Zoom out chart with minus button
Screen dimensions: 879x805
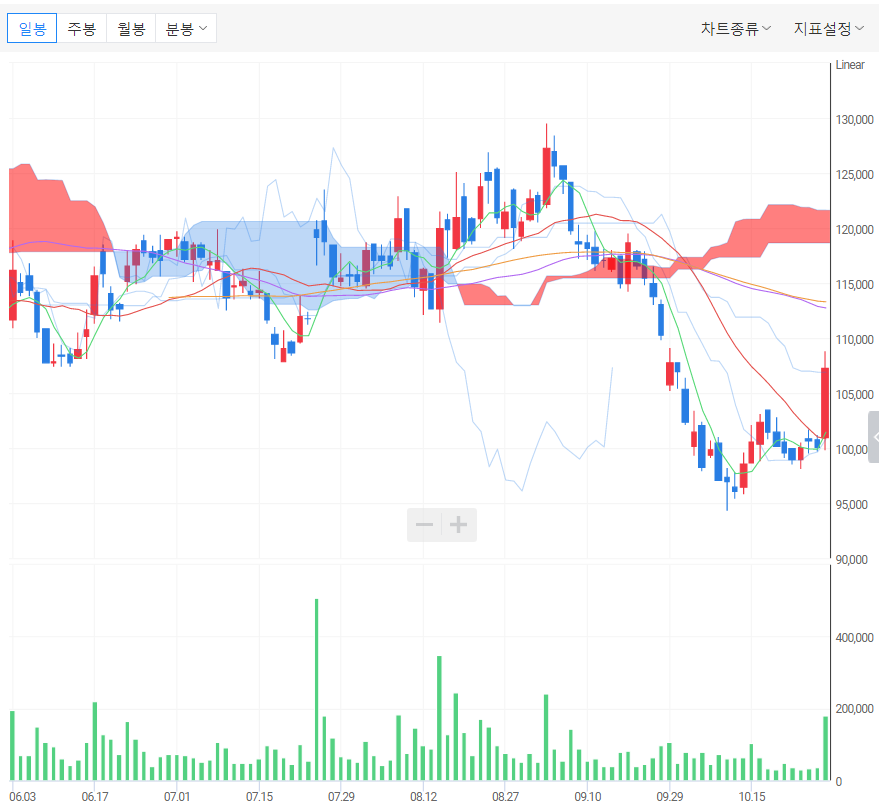(424, 525)
